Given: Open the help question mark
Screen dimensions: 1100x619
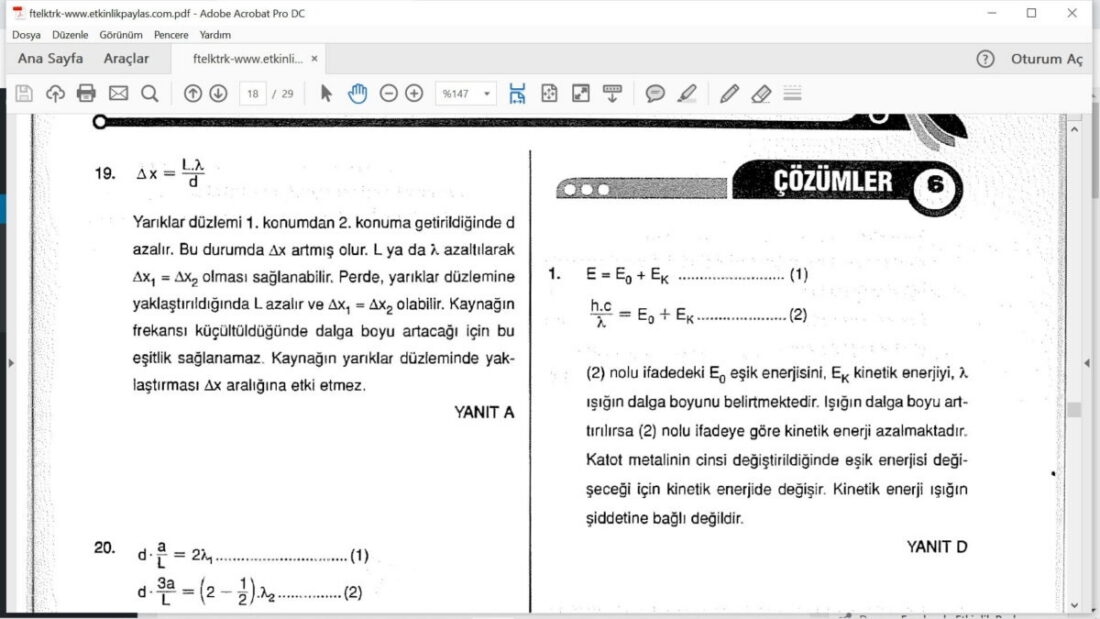Looking at the screenshot, I should click(985, 59).
